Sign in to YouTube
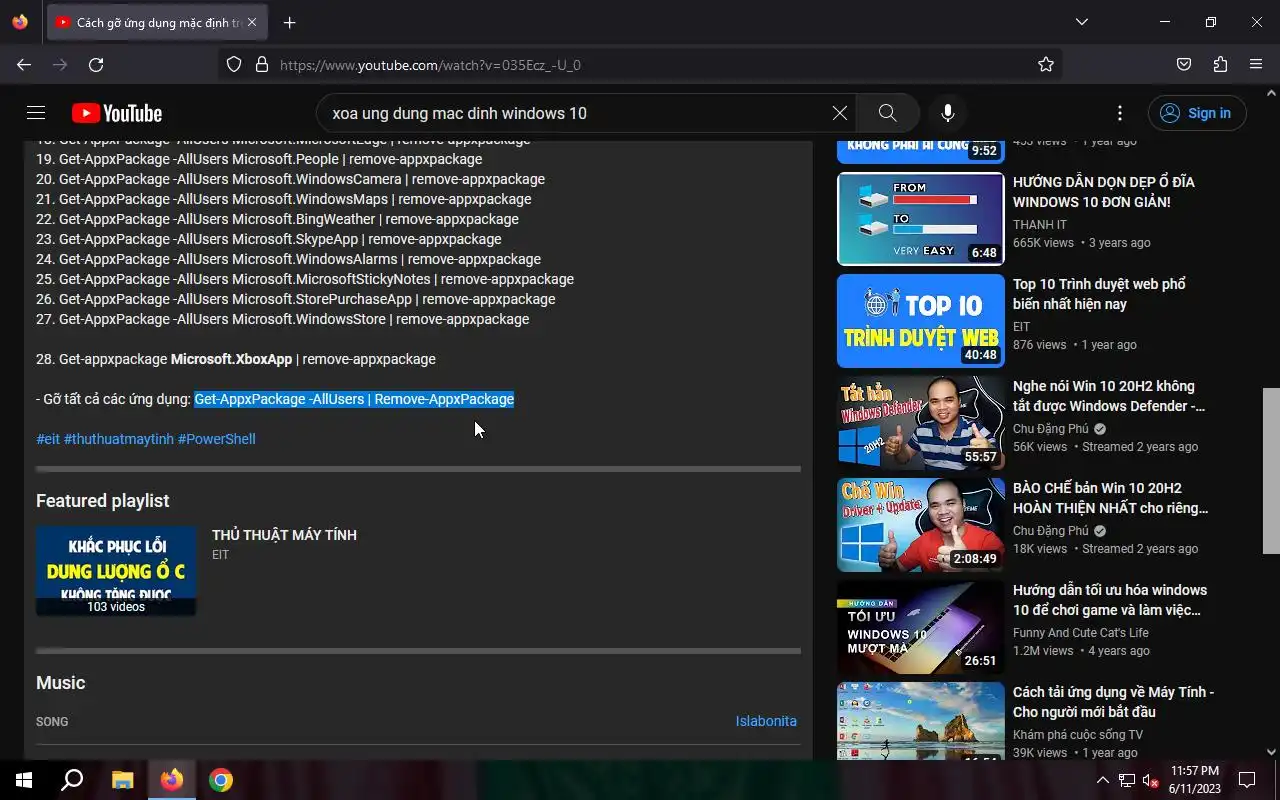 tap(1197, 113)
